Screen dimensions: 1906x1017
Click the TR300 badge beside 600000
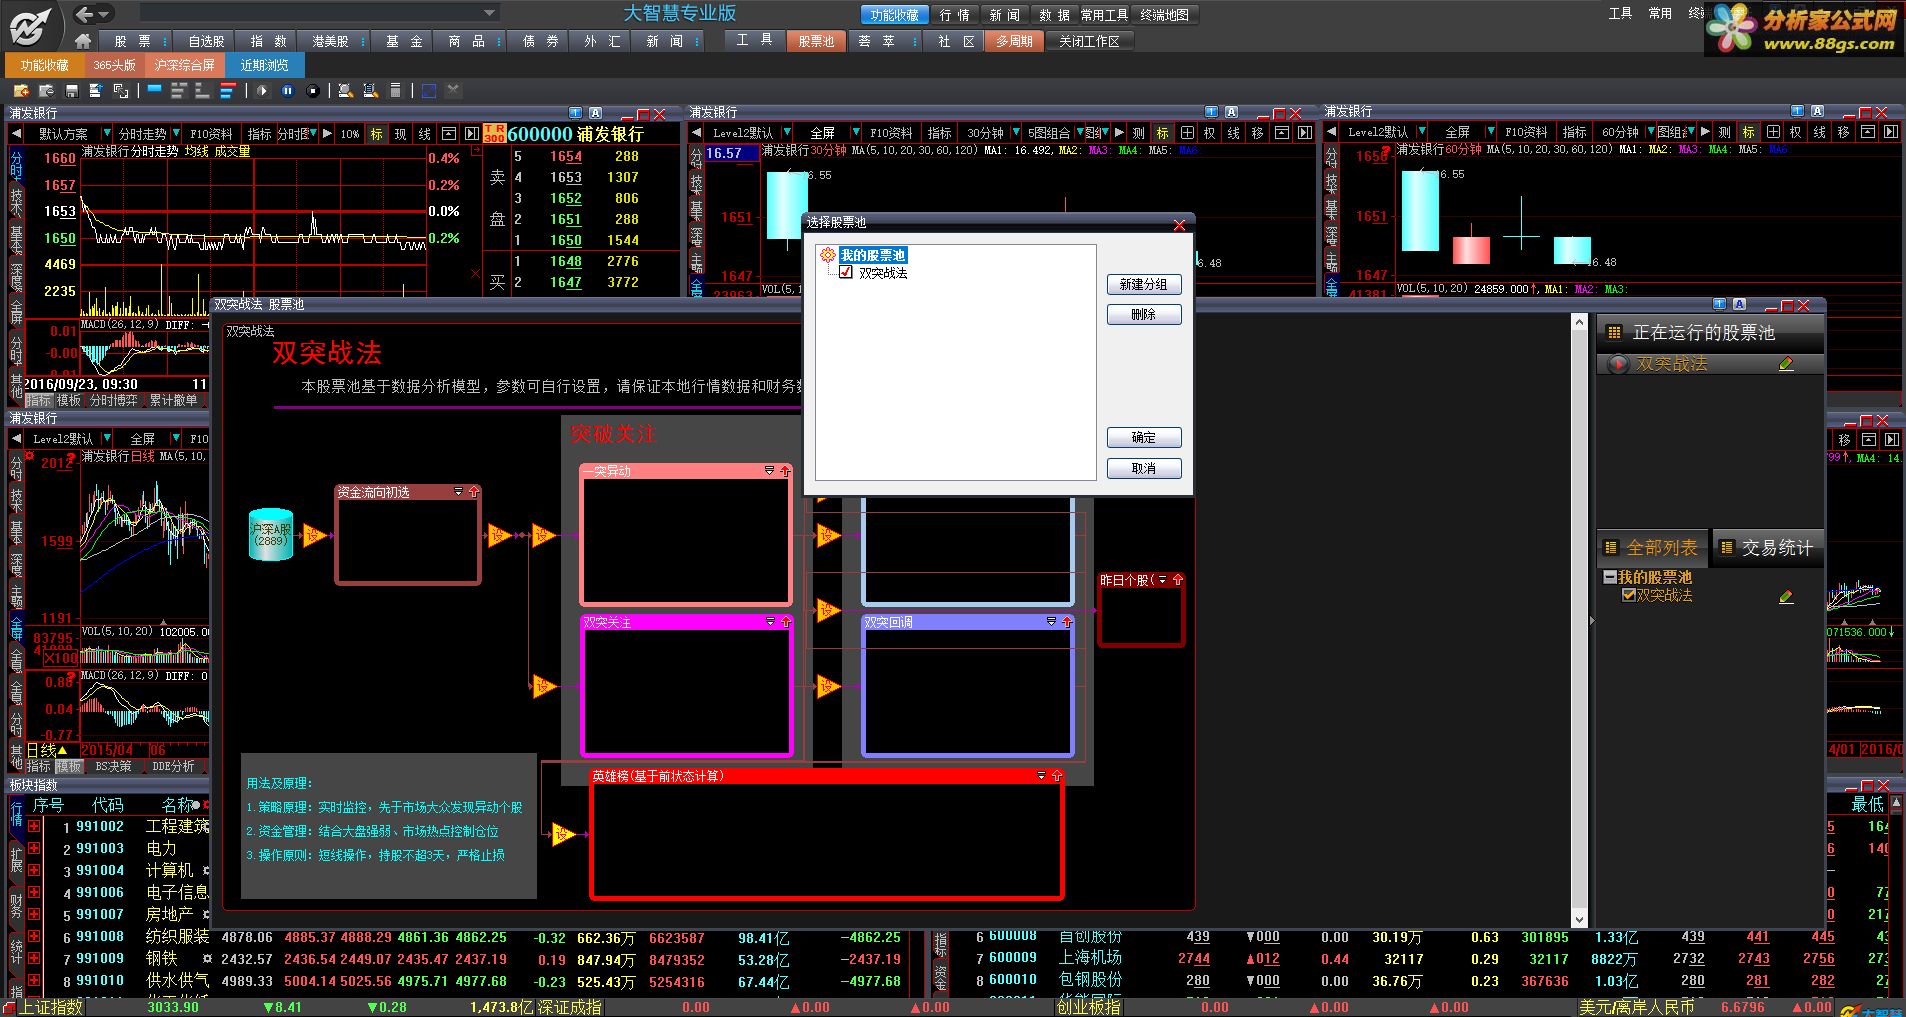(x=495, y=134)
